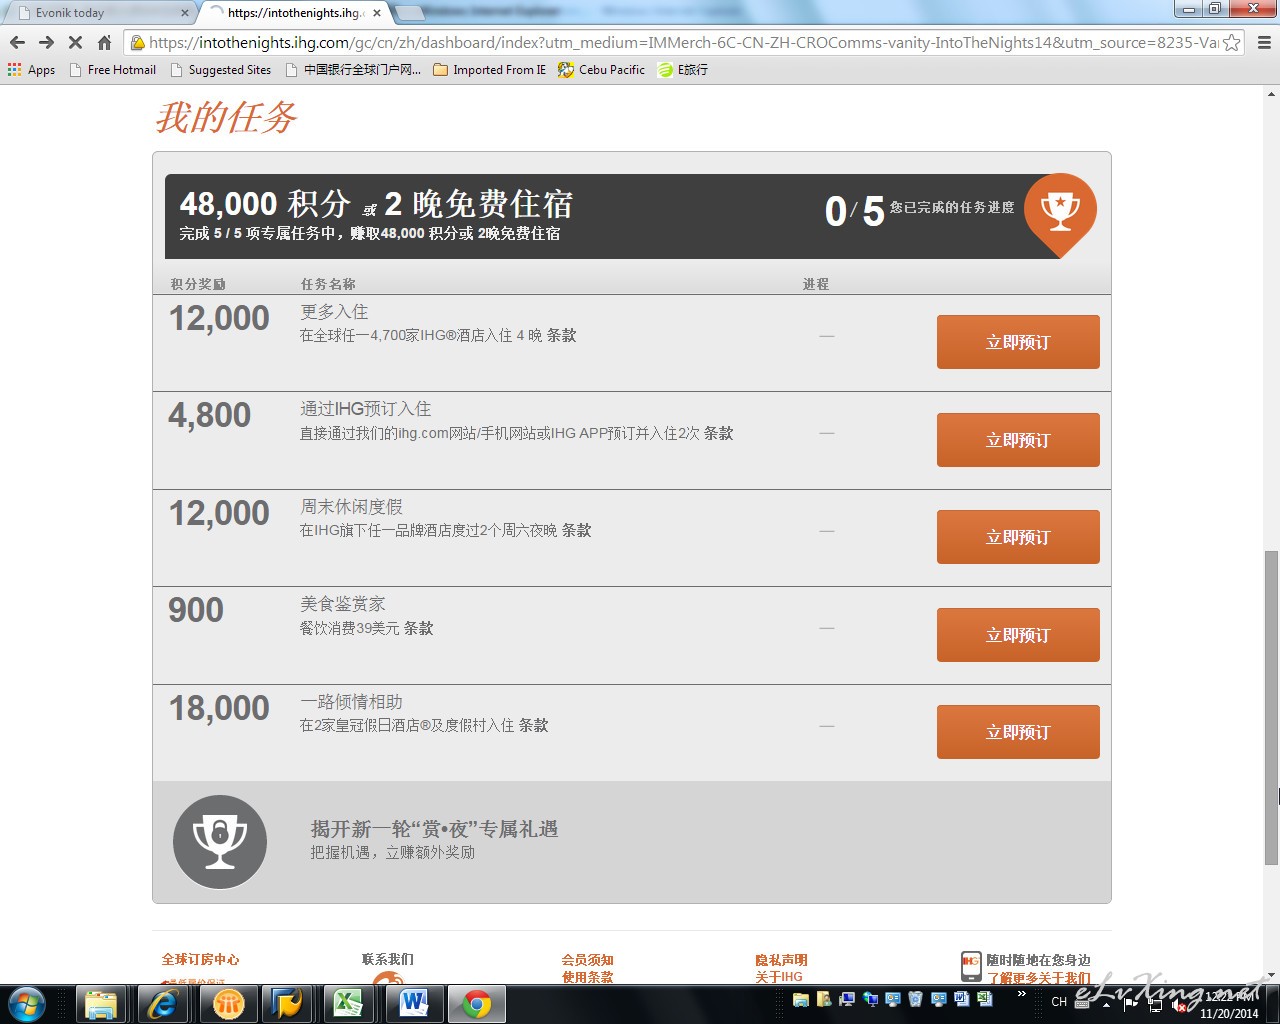
Task: Click the 我的任务 page heading
Action: 226,117
